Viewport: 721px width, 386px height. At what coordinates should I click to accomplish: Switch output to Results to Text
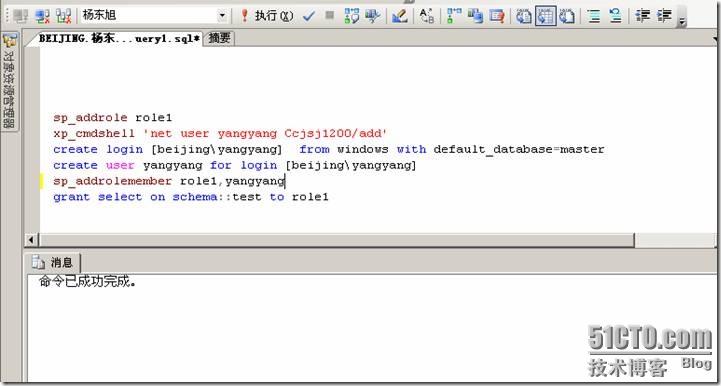524,16
